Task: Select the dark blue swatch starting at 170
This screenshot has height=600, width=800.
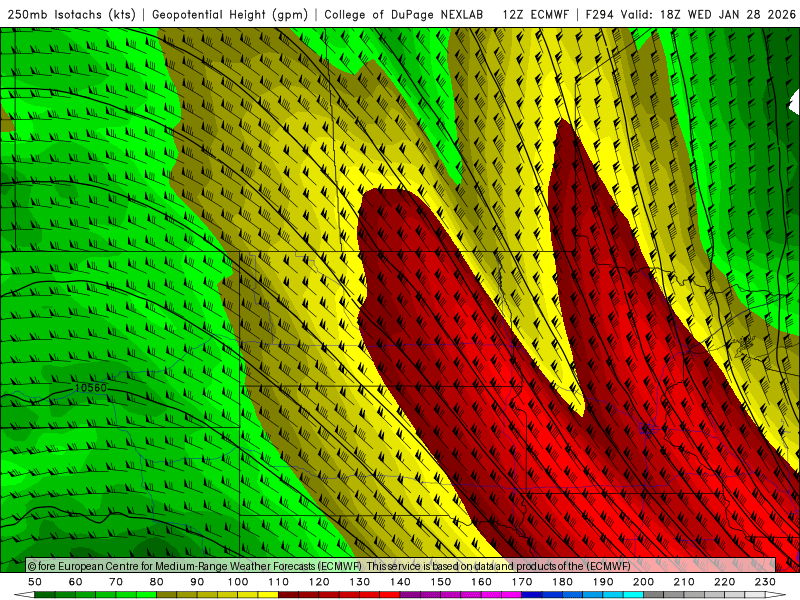Action: click(532, 595)
